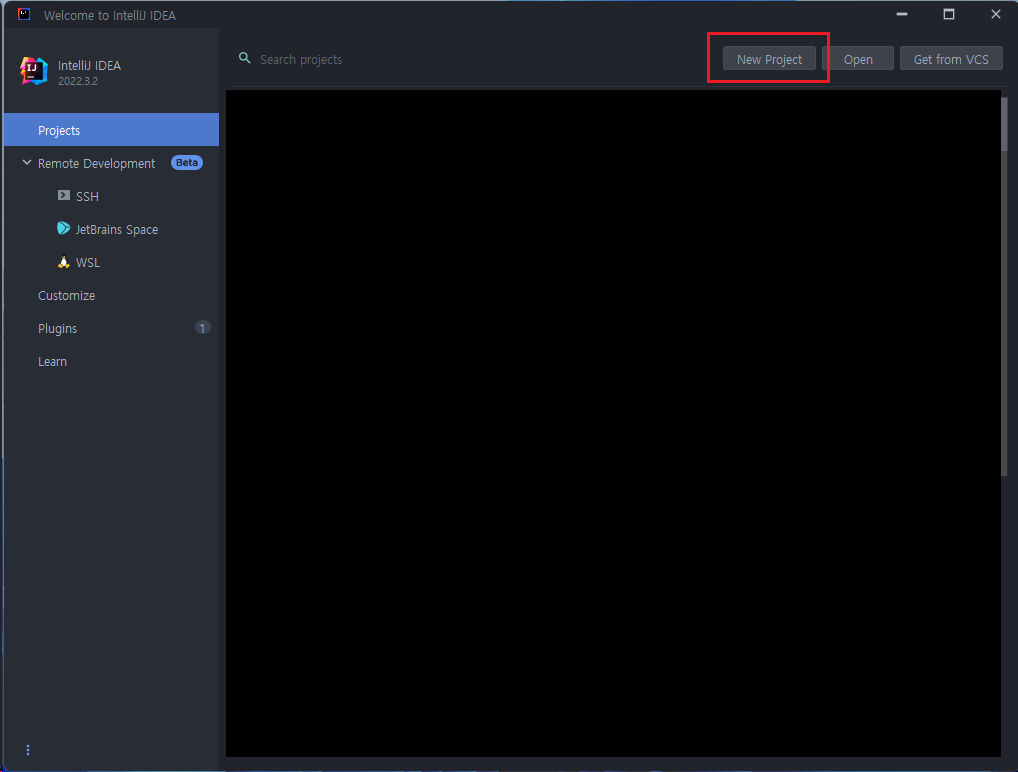Click the Beta badge
The image size is (1018, 772).
point(186,162)
